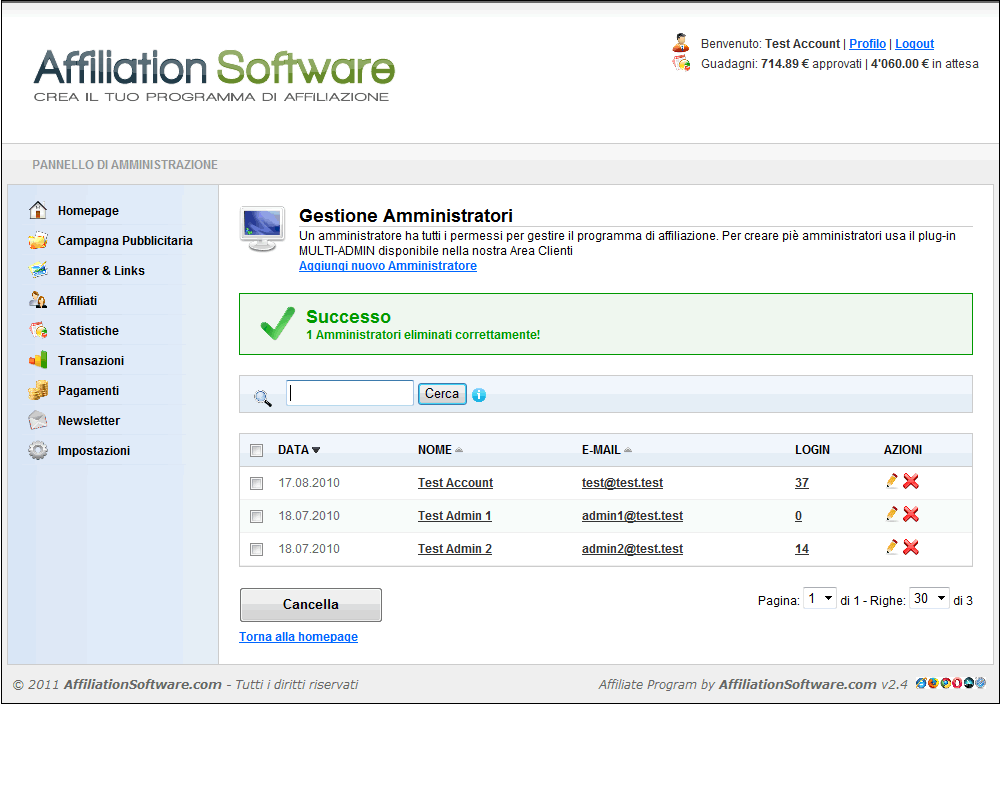This screenshot has height=800, width=1000.
Task: Open Transazioni menu item
Action: [x=91, y=360]
